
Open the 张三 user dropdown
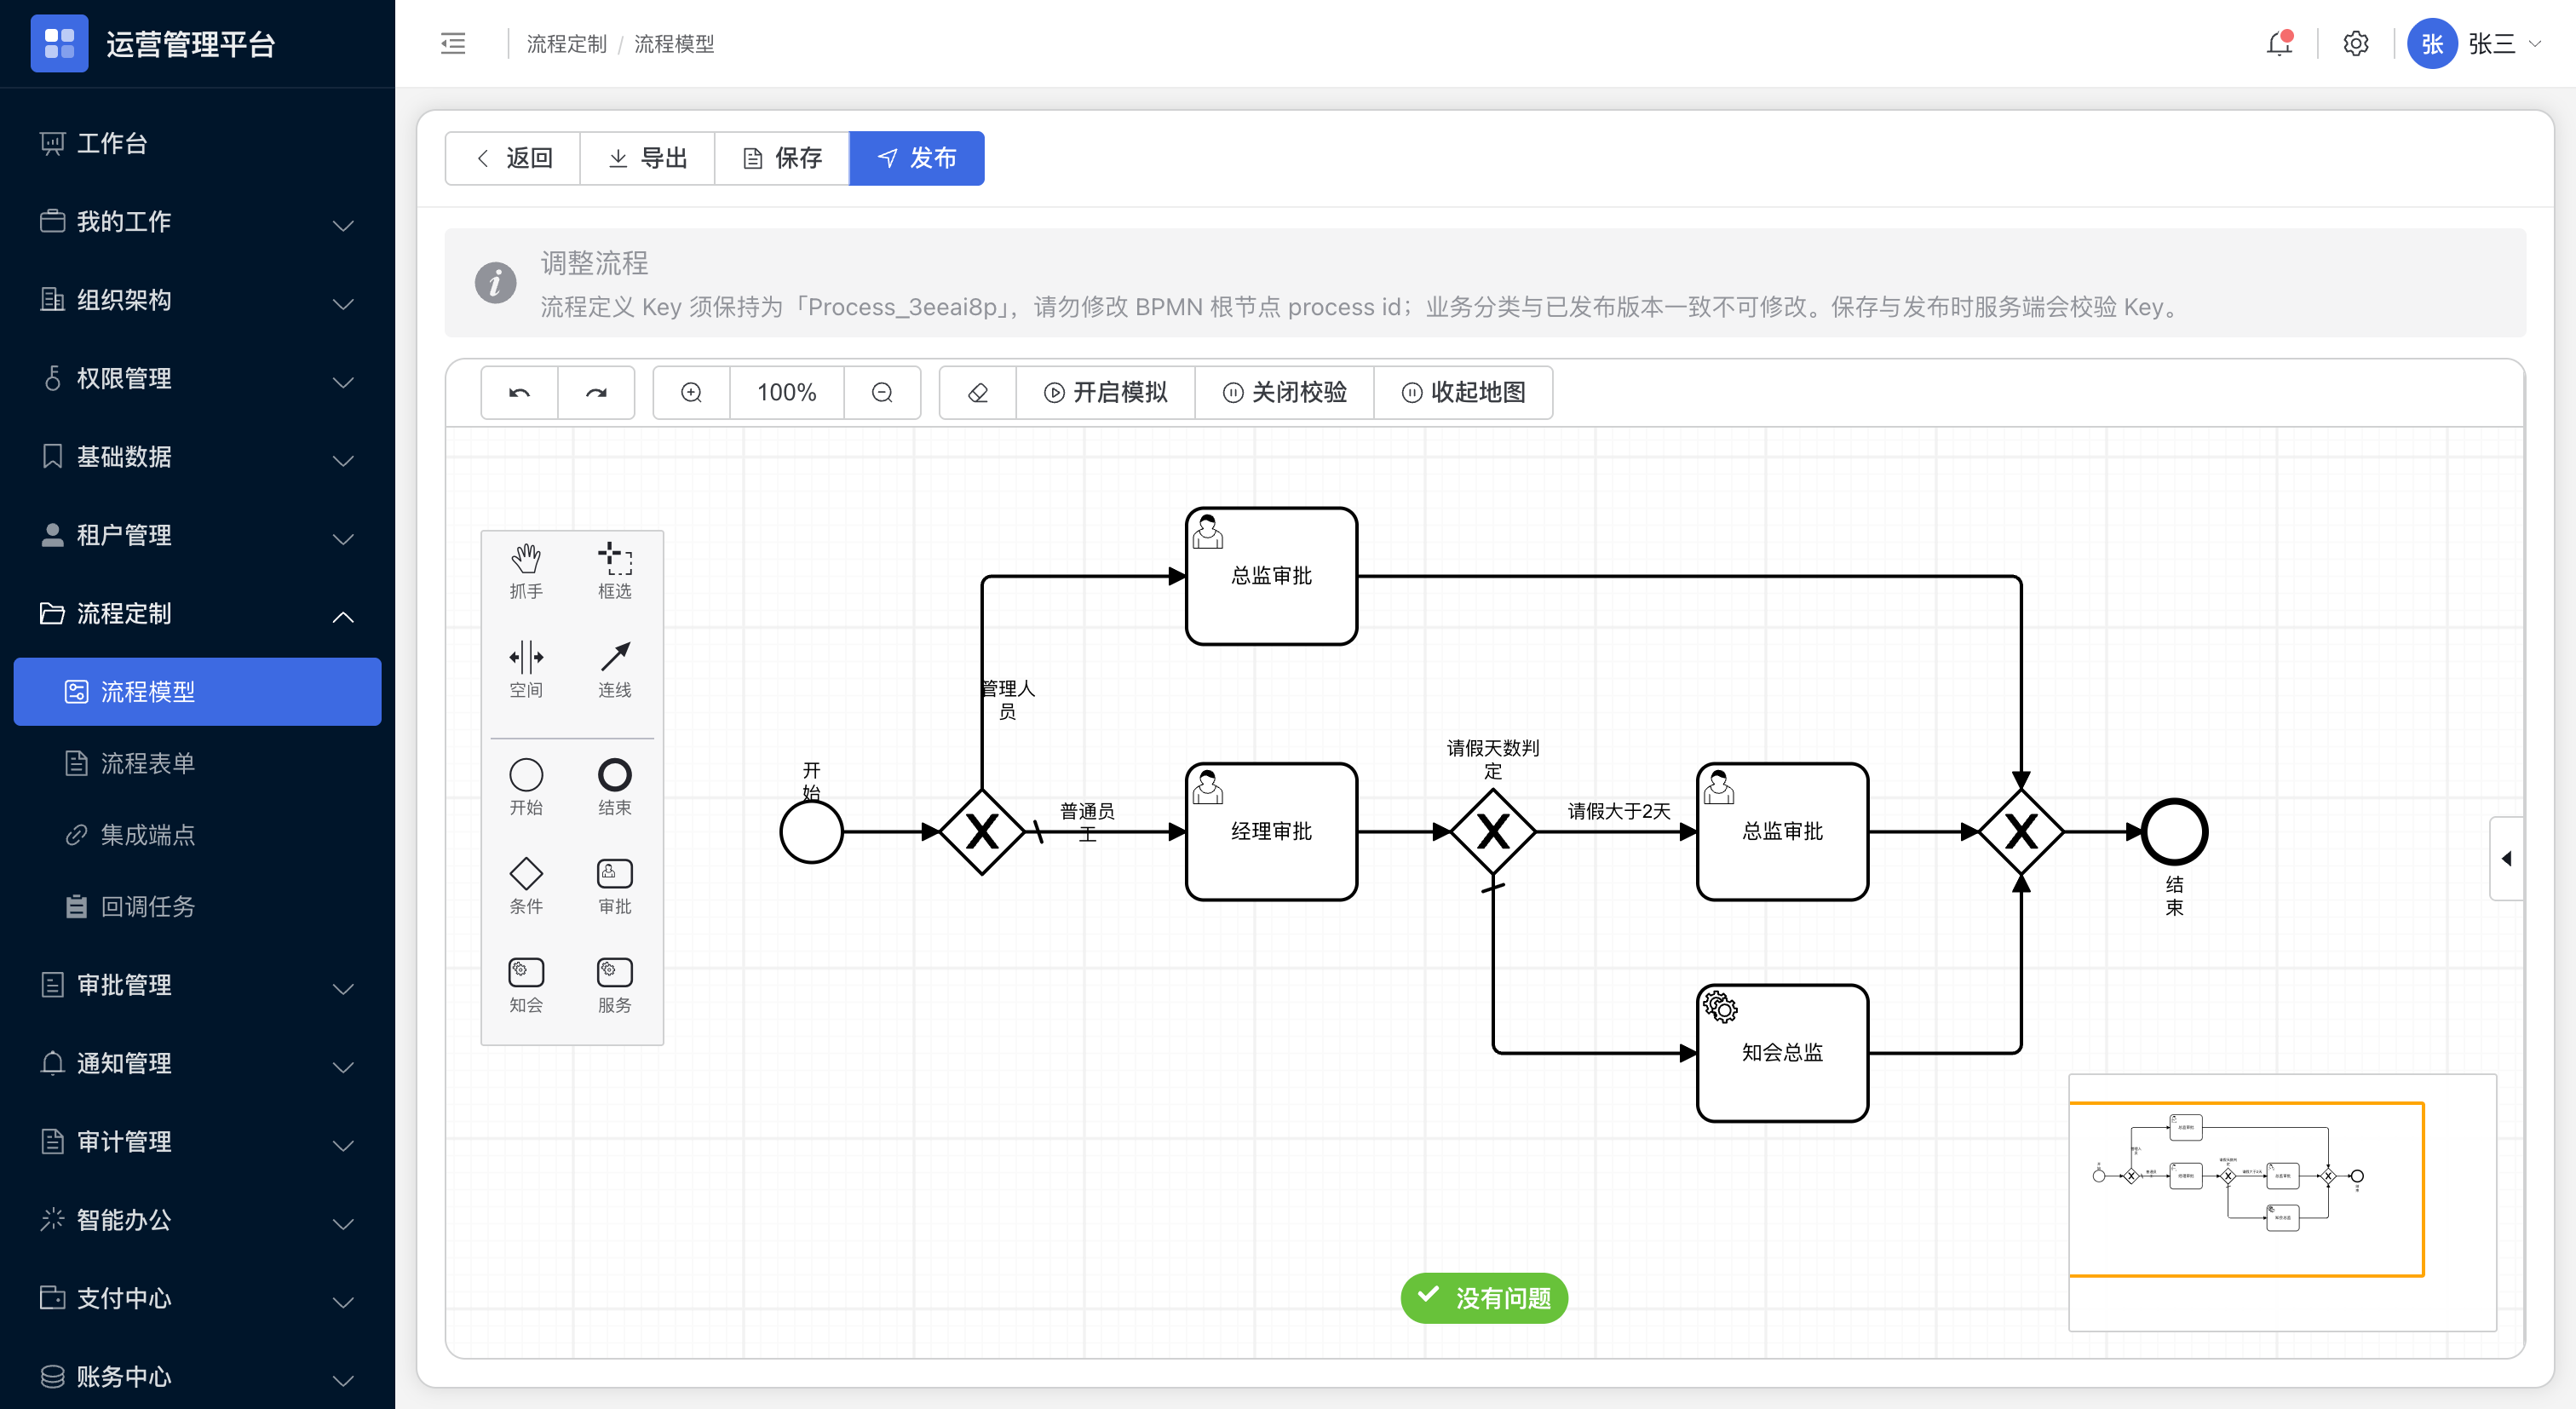(2474, 43)
